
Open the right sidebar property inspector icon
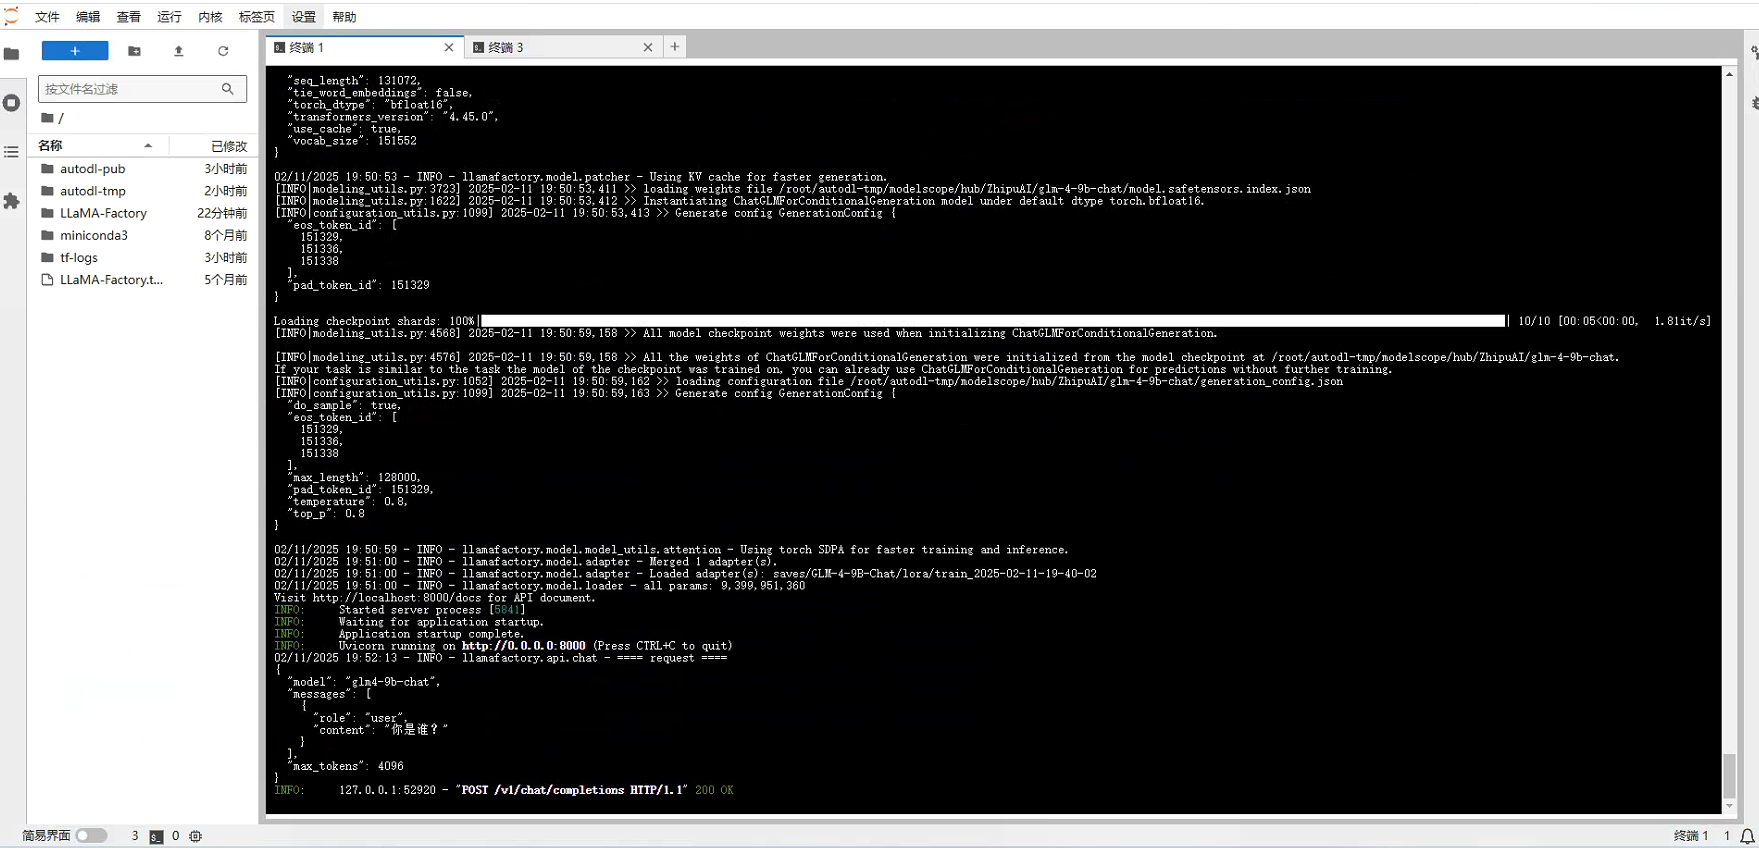click(1754, 53)
